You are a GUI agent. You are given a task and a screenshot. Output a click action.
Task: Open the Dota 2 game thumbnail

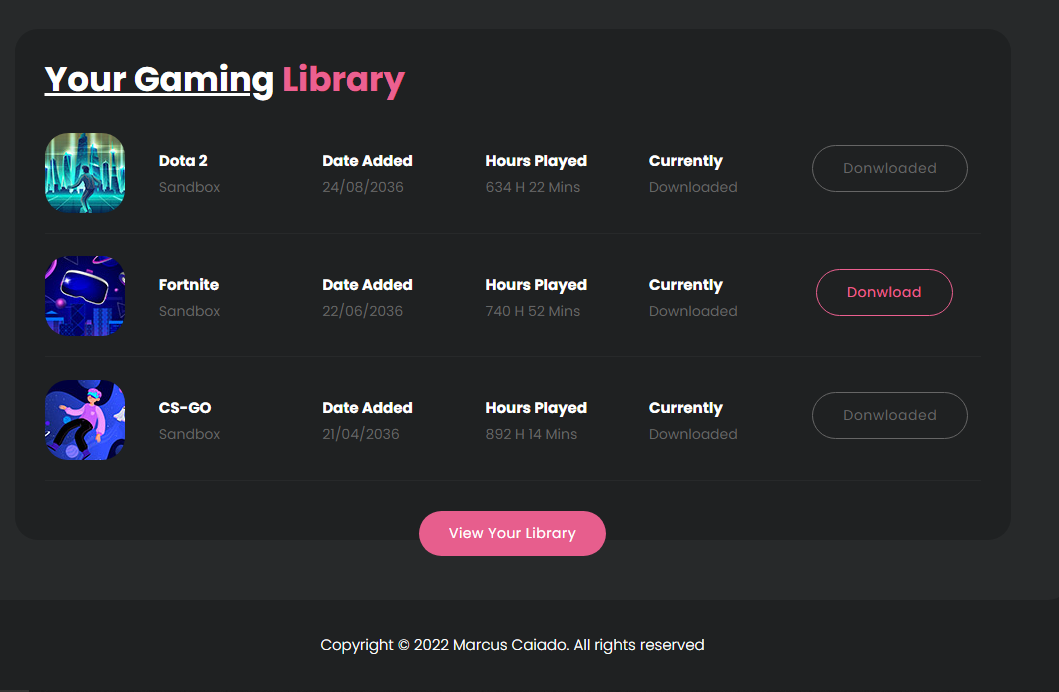tap(85, 173)
